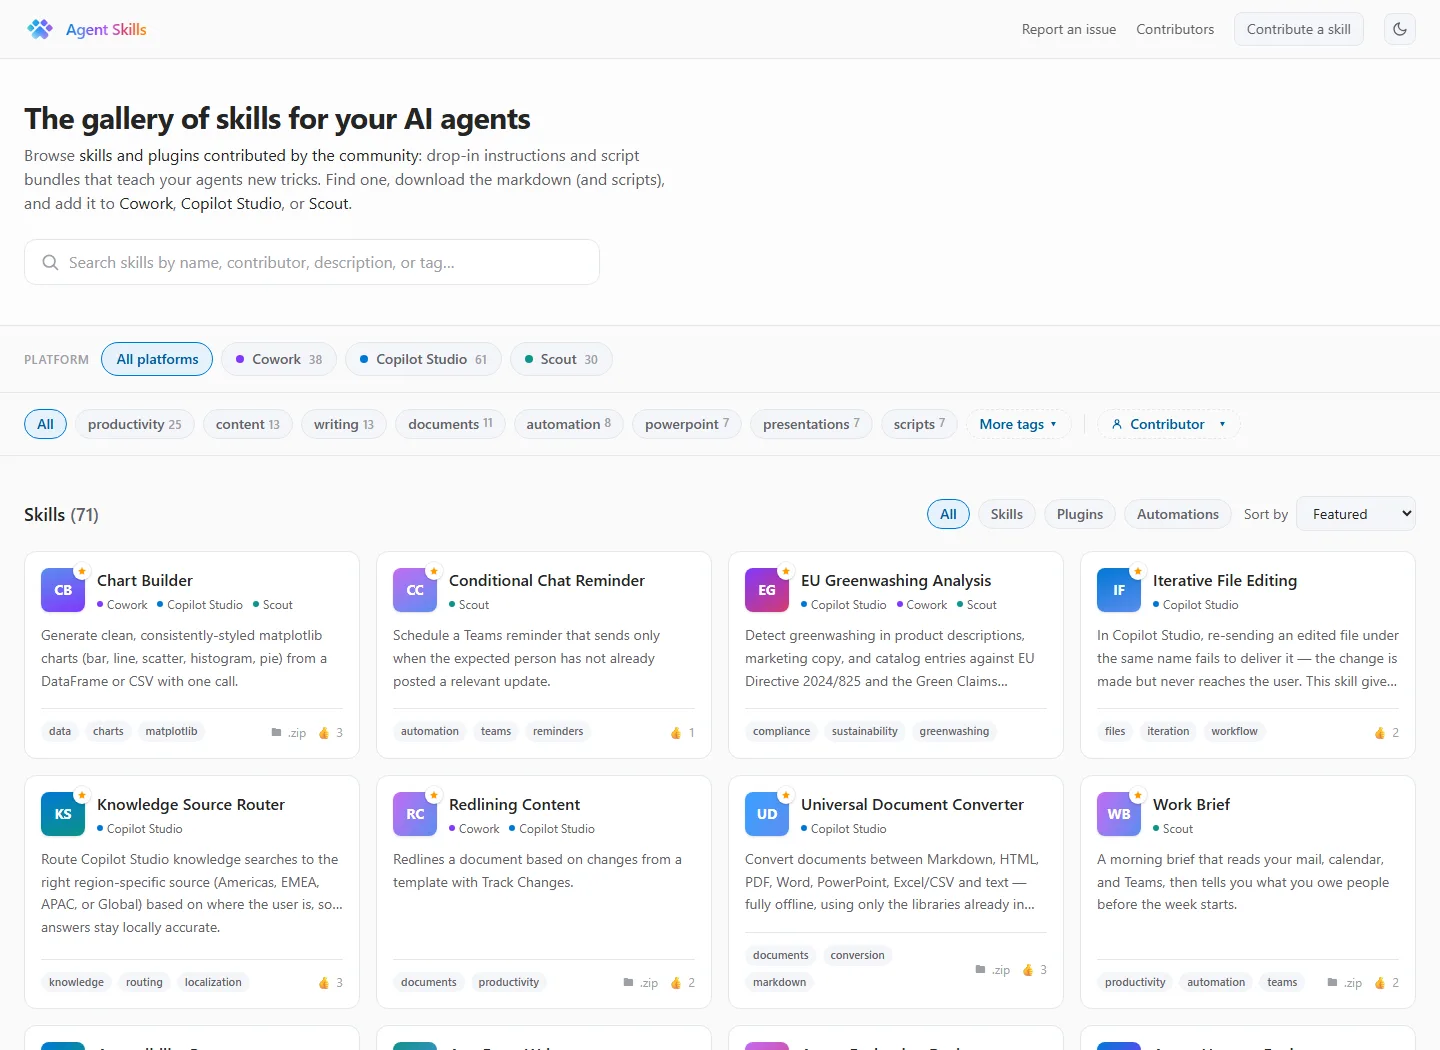Filter by Scout platform
Screen dimensions: 1440x1050
click(561, 359)
